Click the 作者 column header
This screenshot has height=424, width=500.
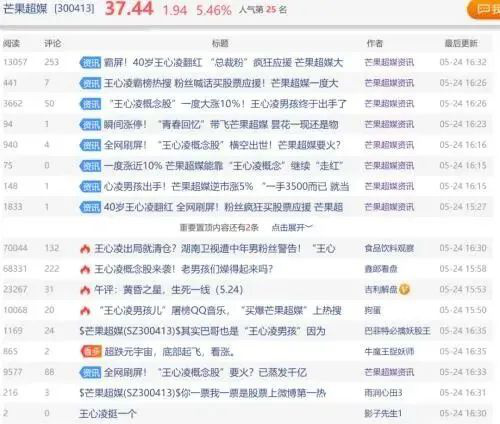click(x=375, y=43)
